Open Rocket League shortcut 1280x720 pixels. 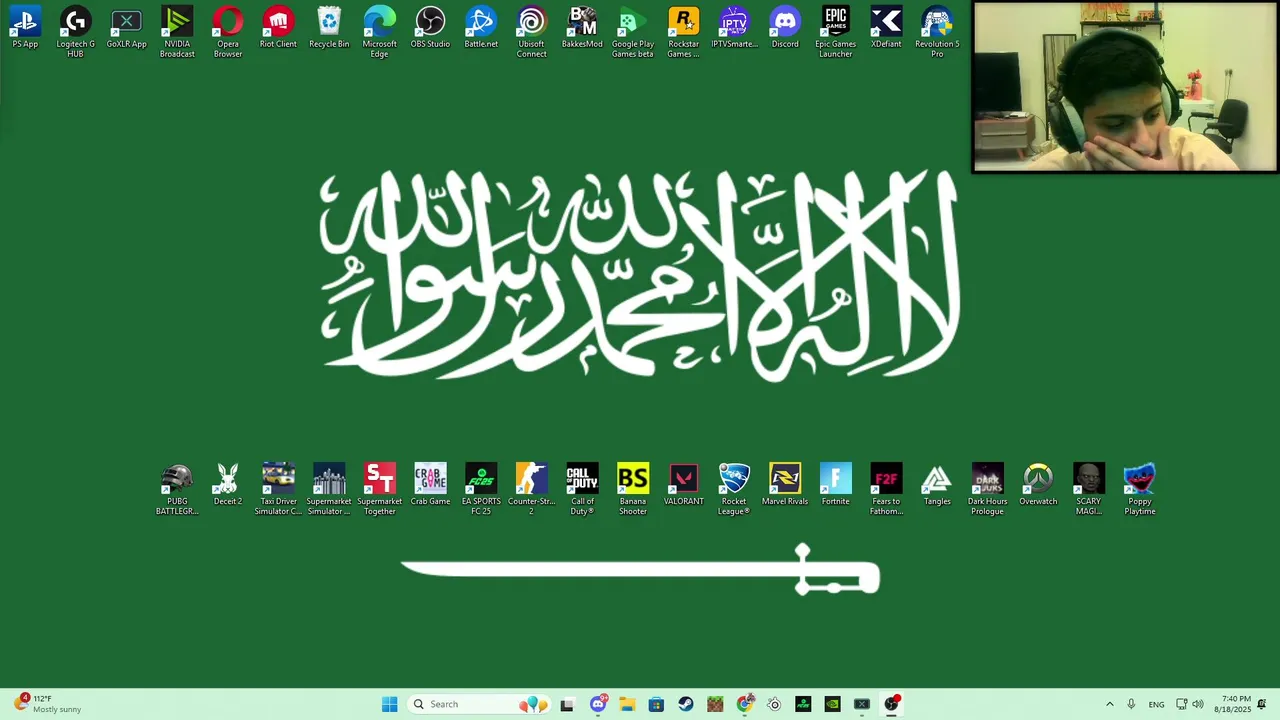pos(734,489)
